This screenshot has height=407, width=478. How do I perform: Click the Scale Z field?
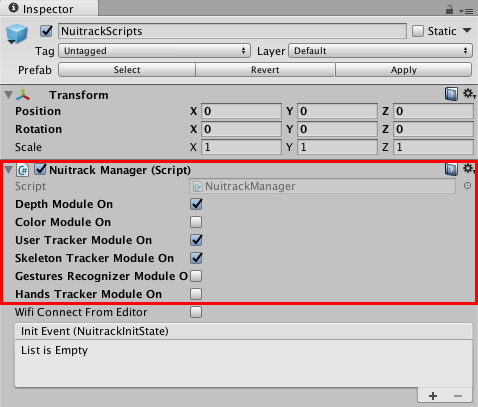coord(433,147)
